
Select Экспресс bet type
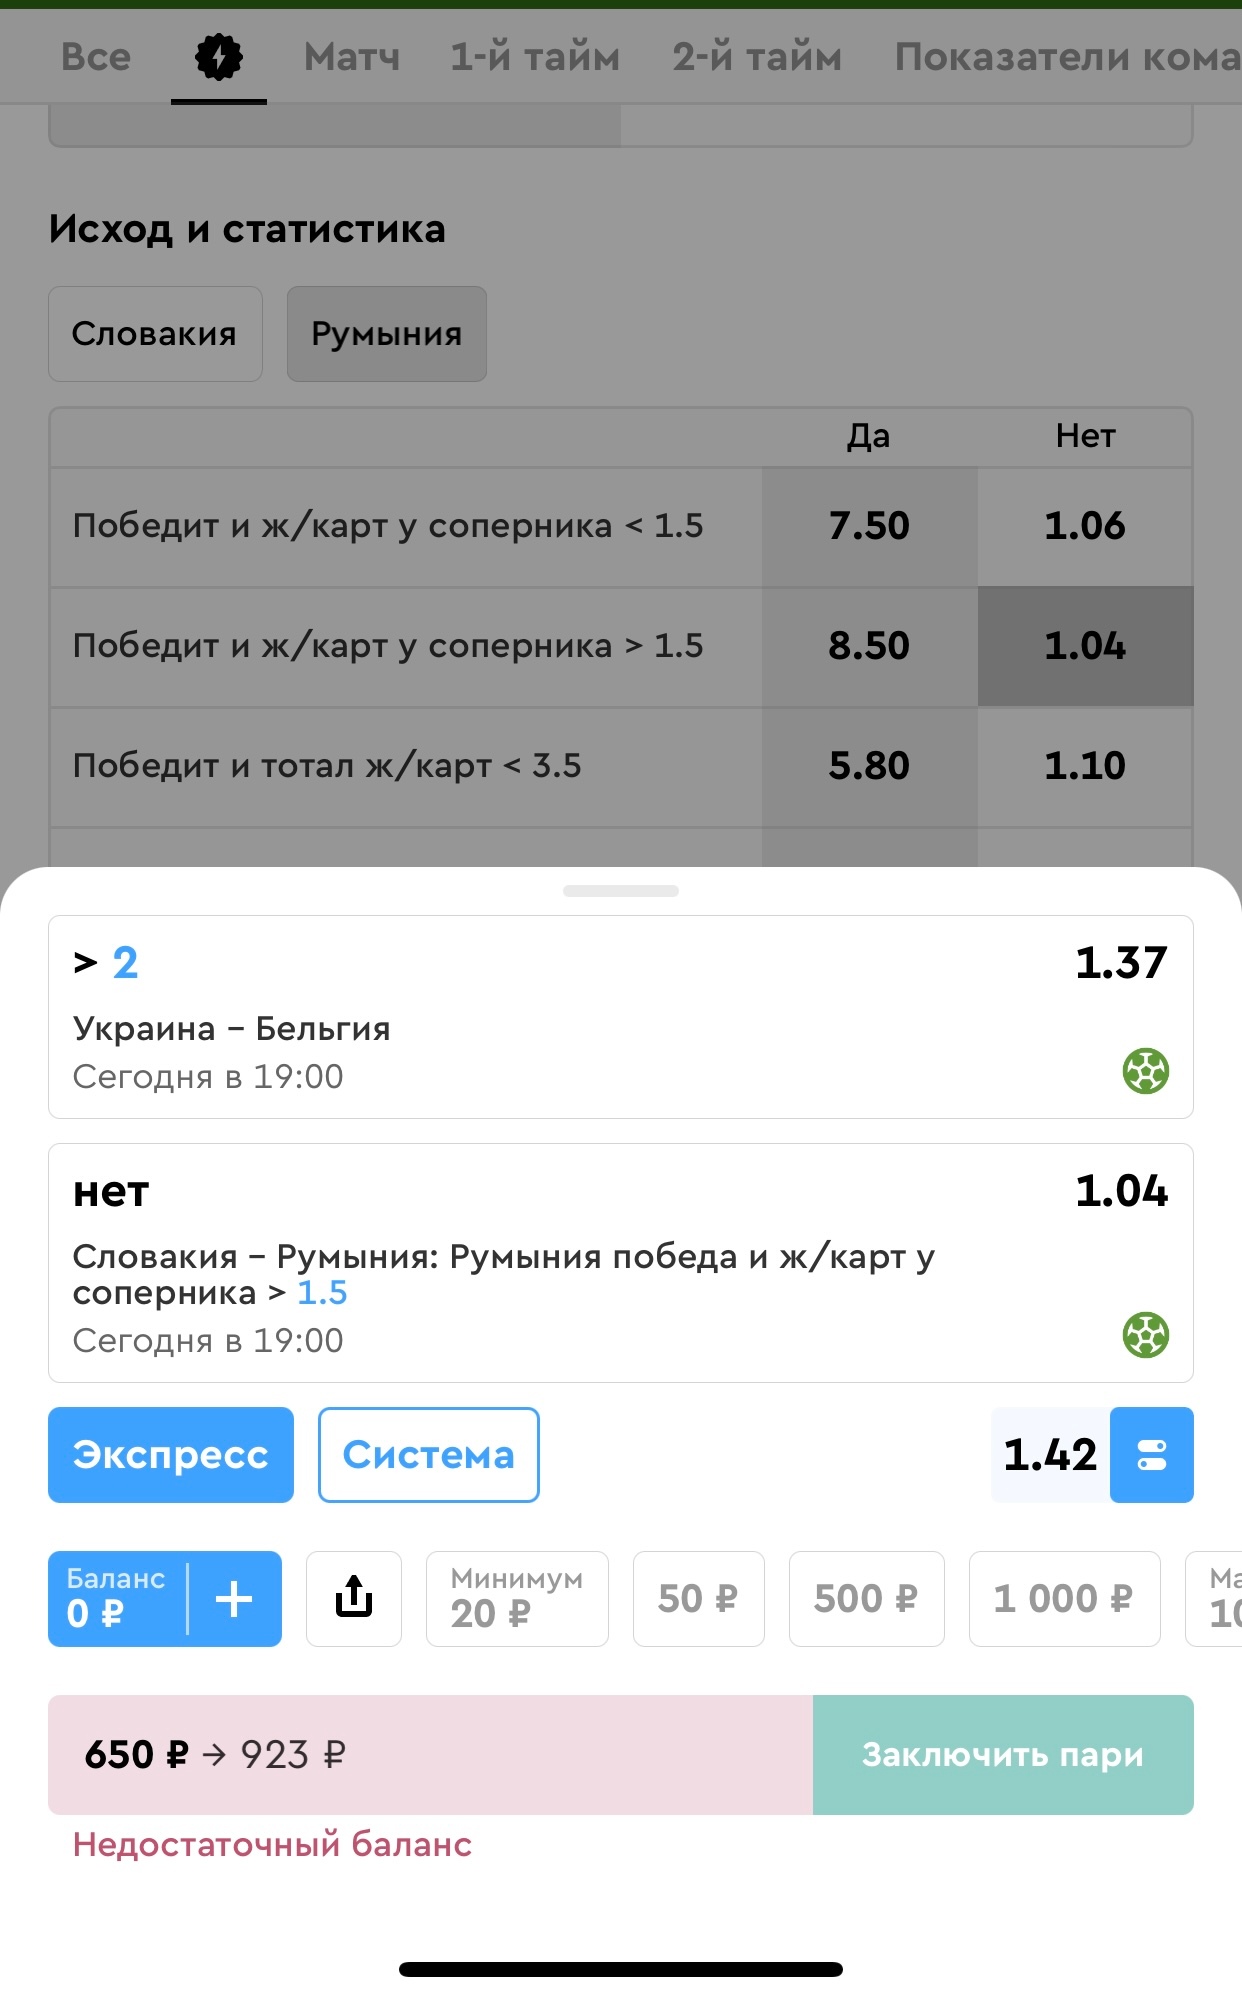171,1454
